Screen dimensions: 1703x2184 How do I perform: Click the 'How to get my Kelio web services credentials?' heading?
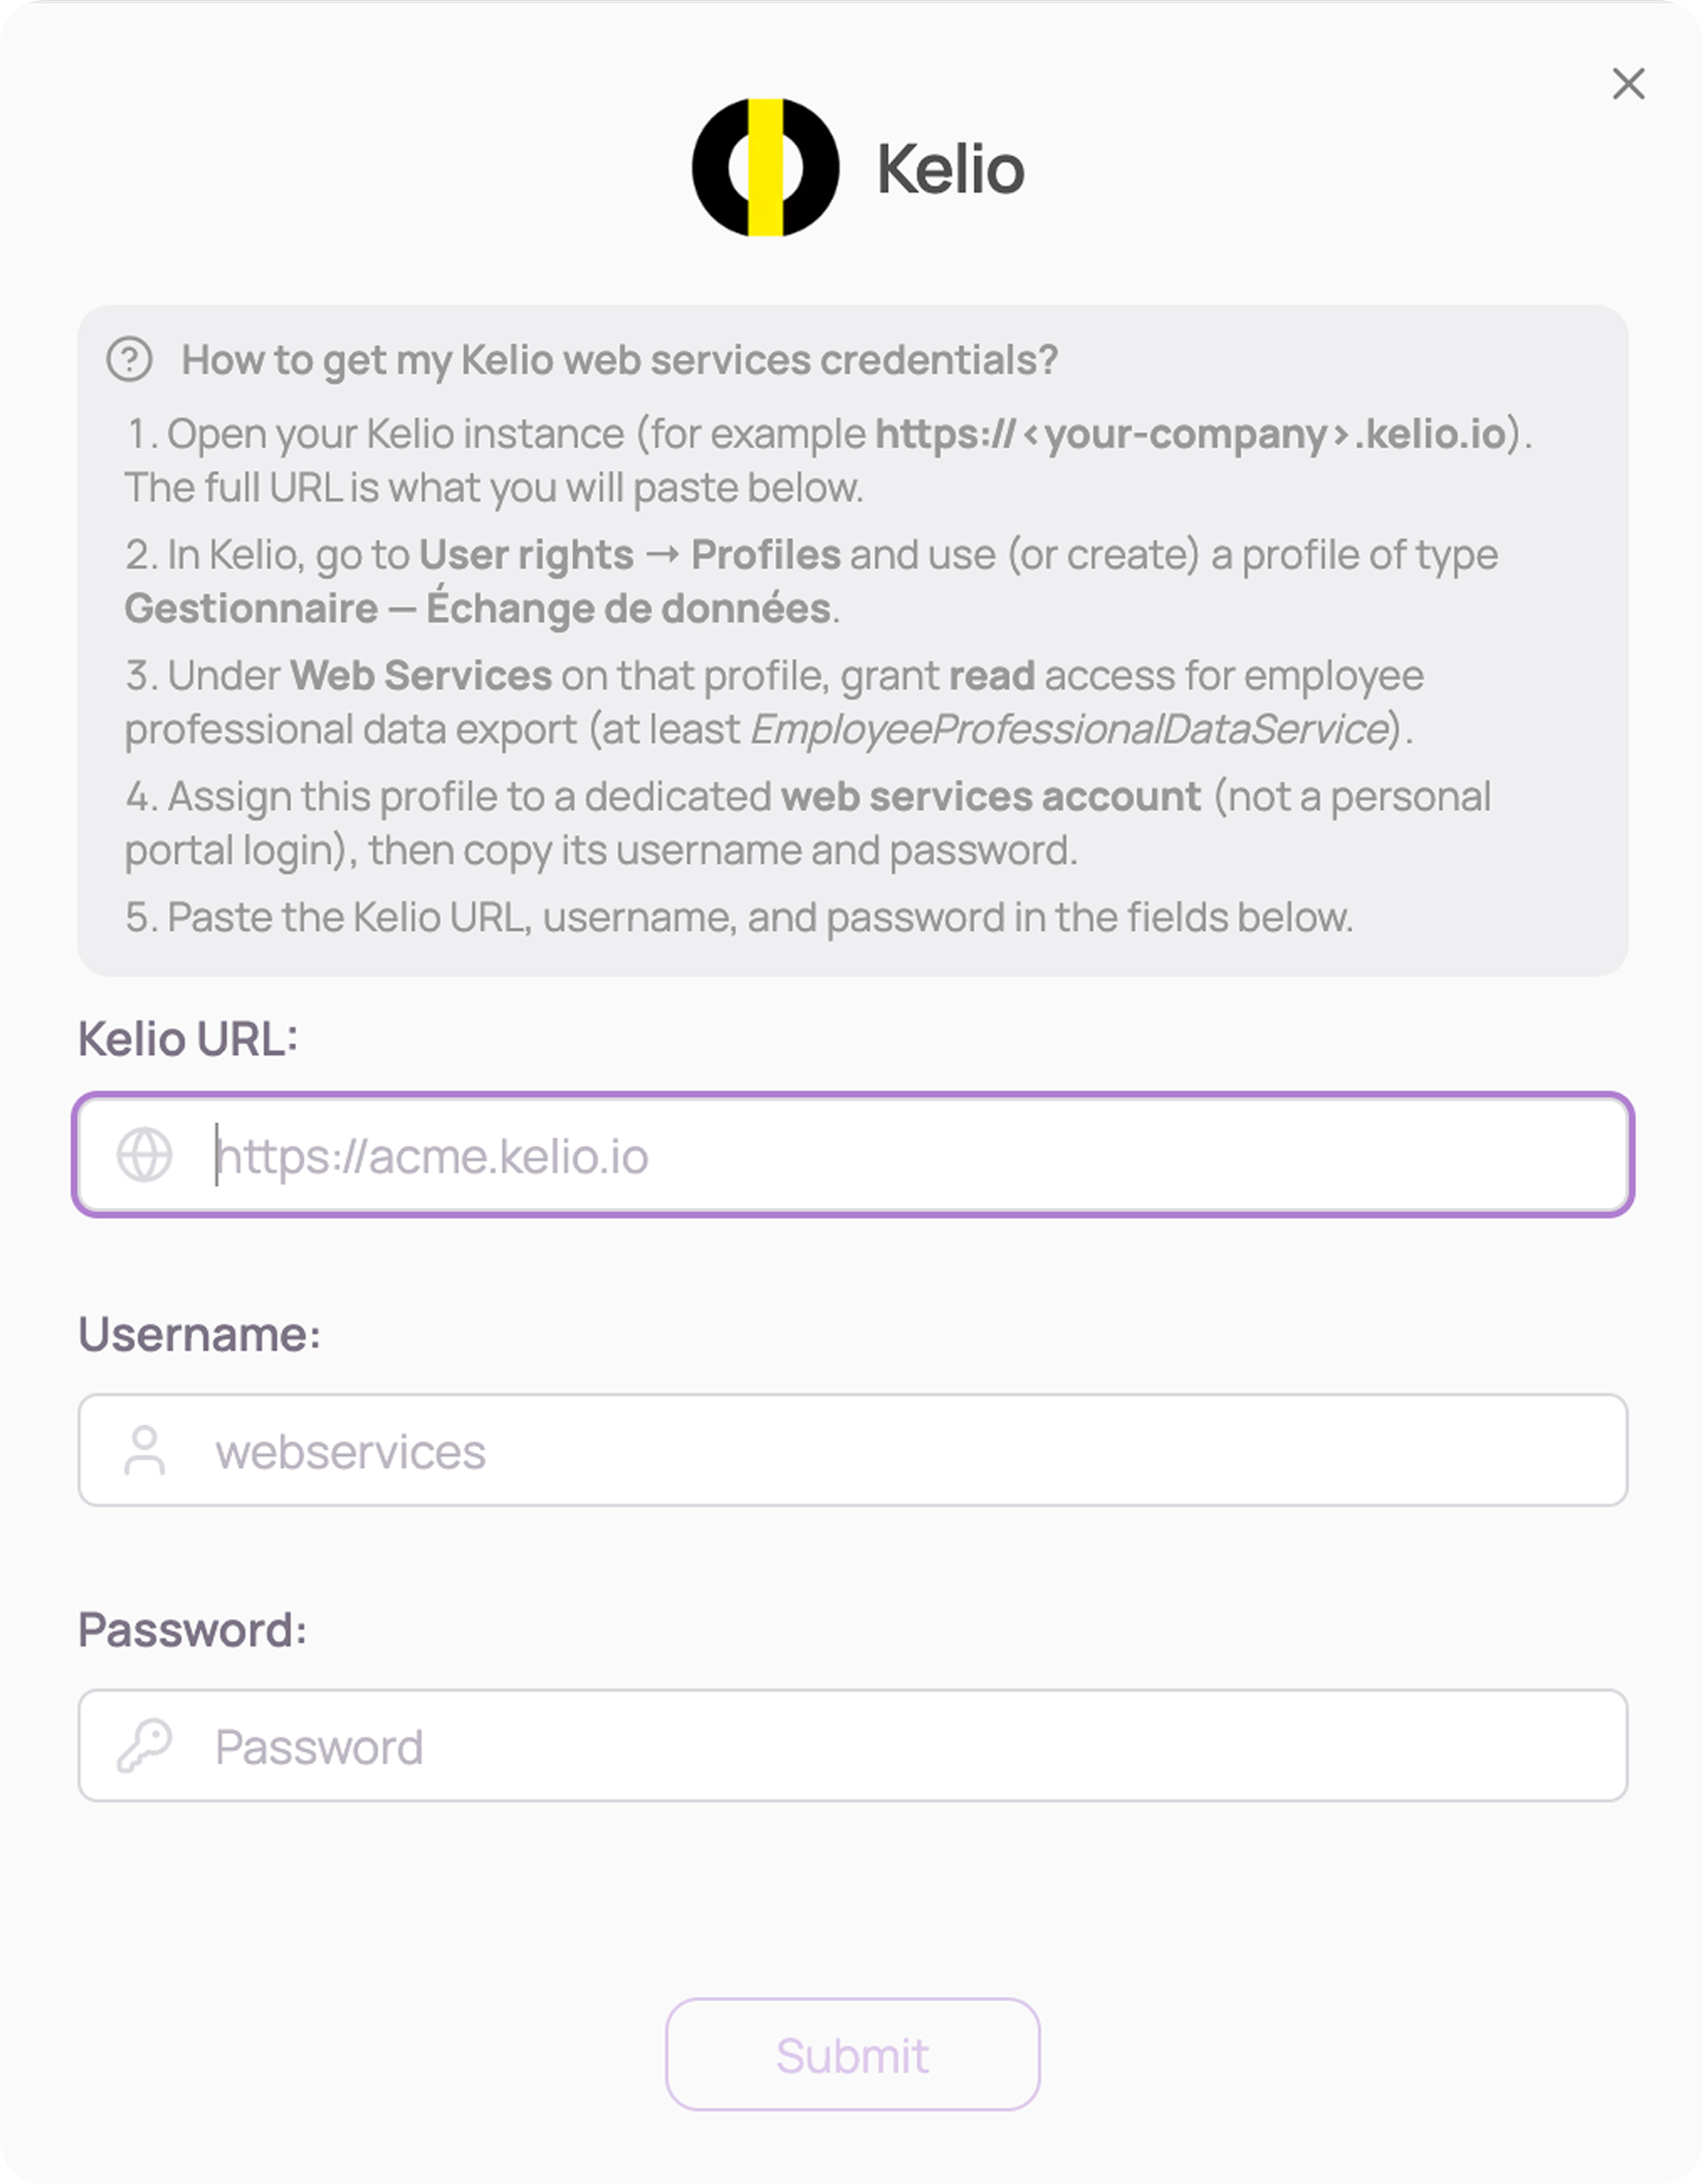coord(620,360)
